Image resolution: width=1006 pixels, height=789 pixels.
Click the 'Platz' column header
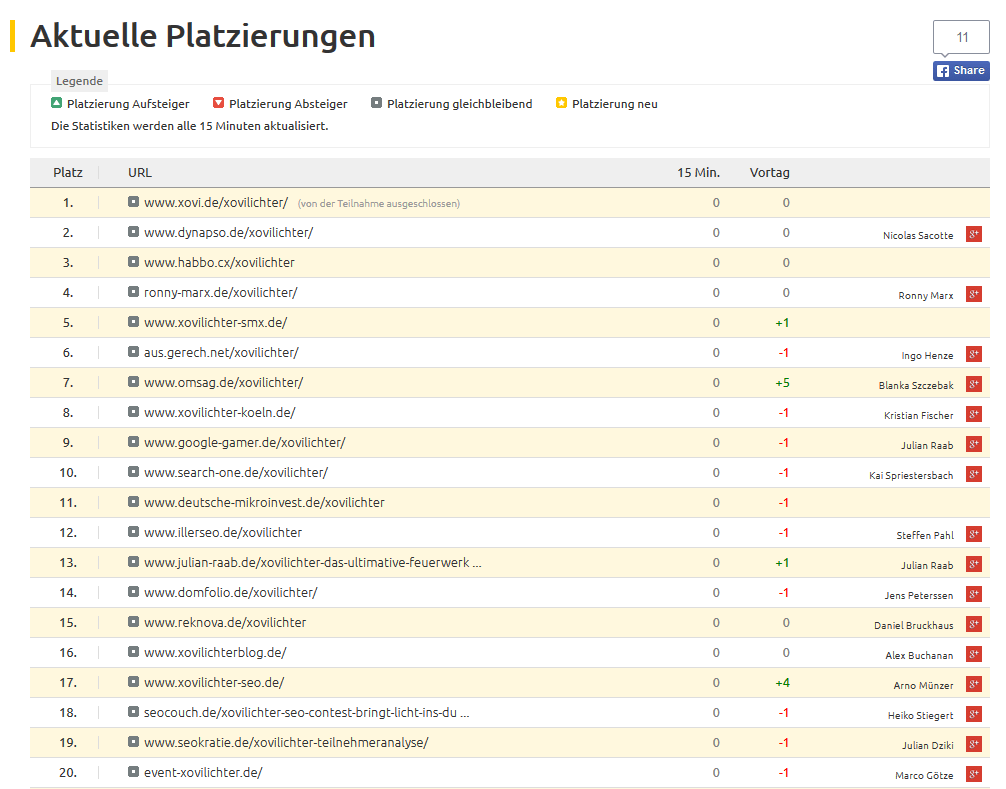point(68,172)
